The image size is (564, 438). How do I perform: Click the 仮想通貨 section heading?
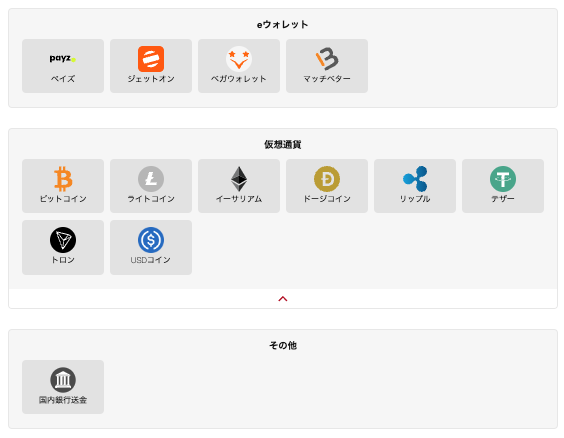pyautogui.click(x=283, y=145)
